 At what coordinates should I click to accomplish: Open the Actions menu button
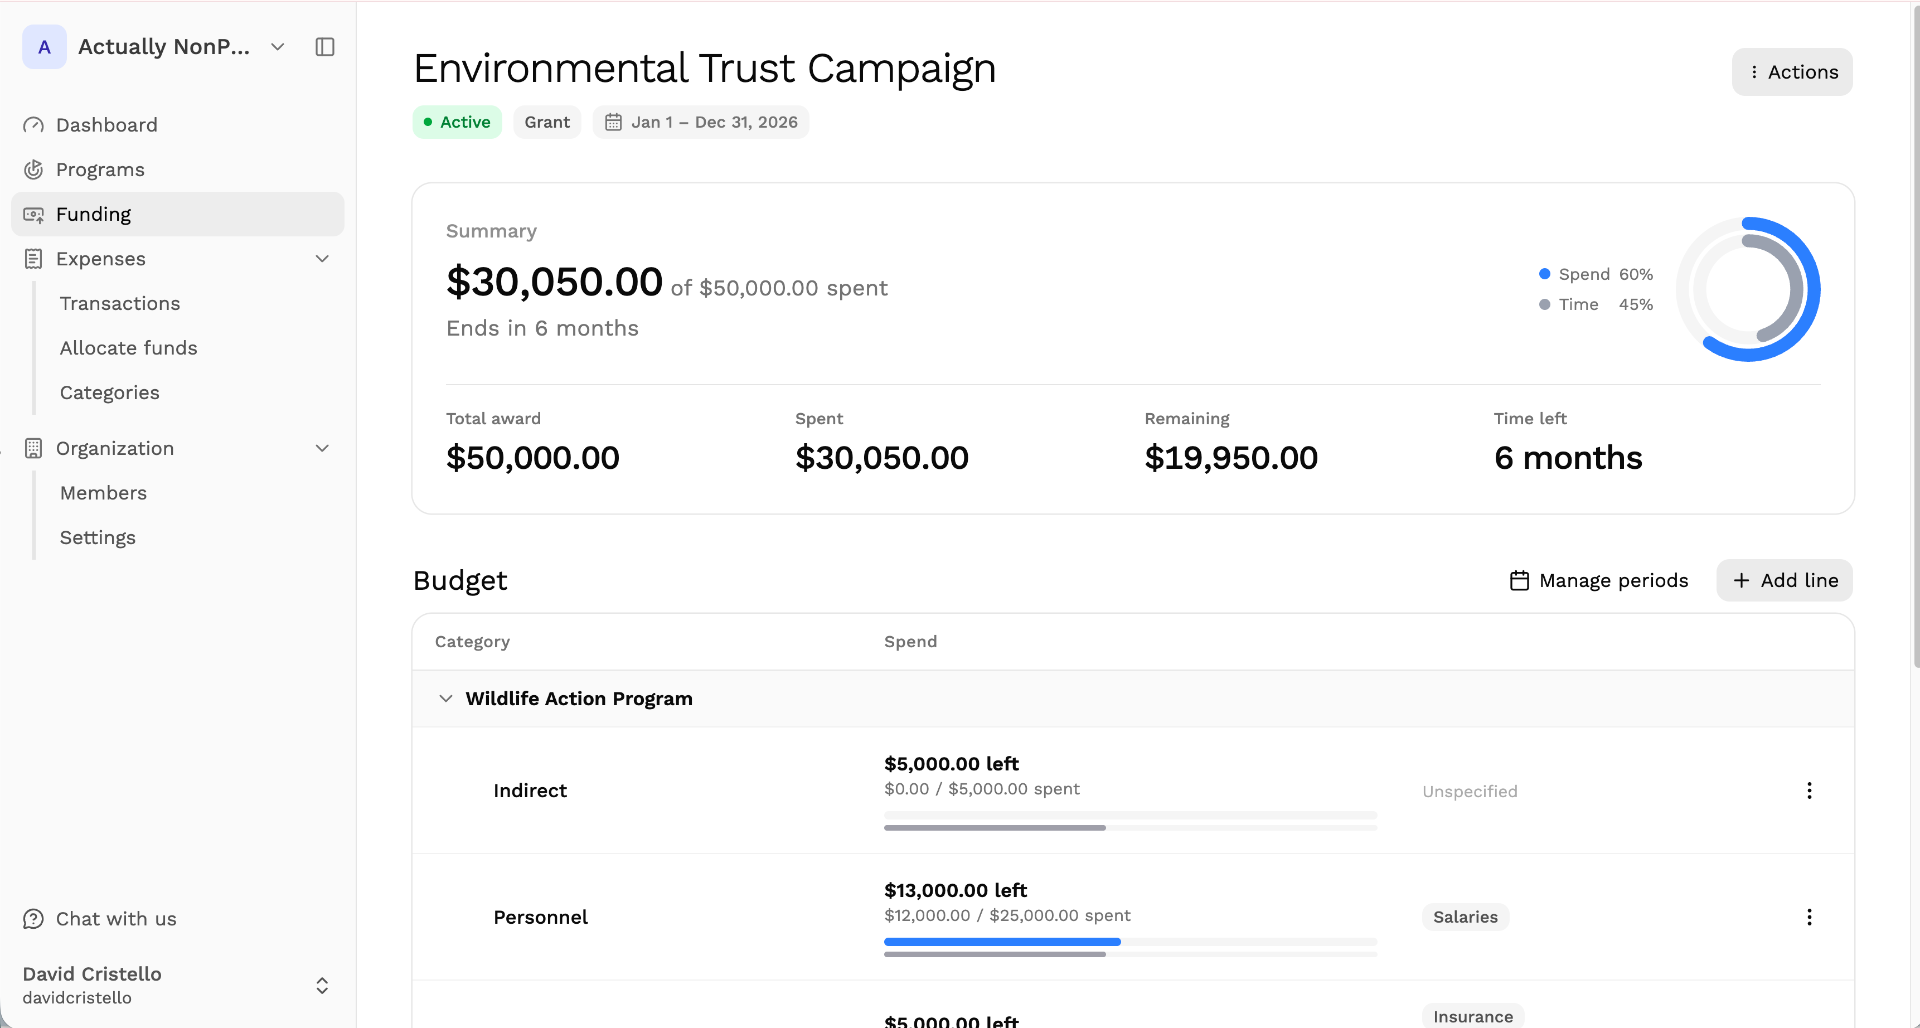click(x=1792, y=72)
